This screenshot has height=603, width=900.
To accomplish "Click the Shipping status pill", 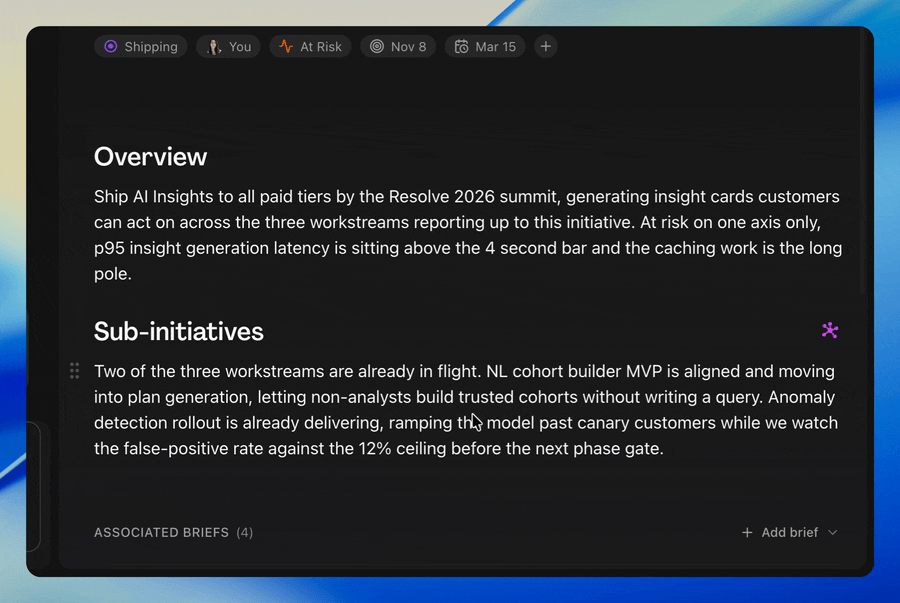I will pos(141,46).
